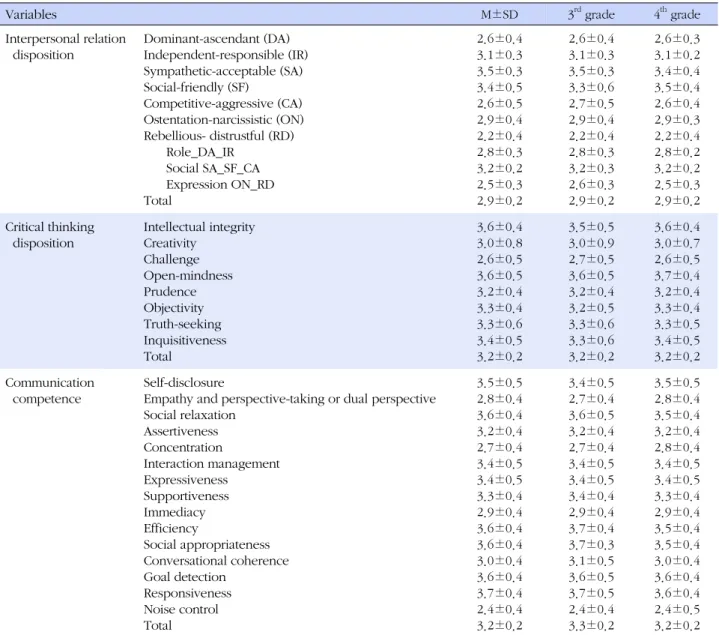
Task: Select the 'Independent-responsible (IR)' row label
Action: coord(226,55)
